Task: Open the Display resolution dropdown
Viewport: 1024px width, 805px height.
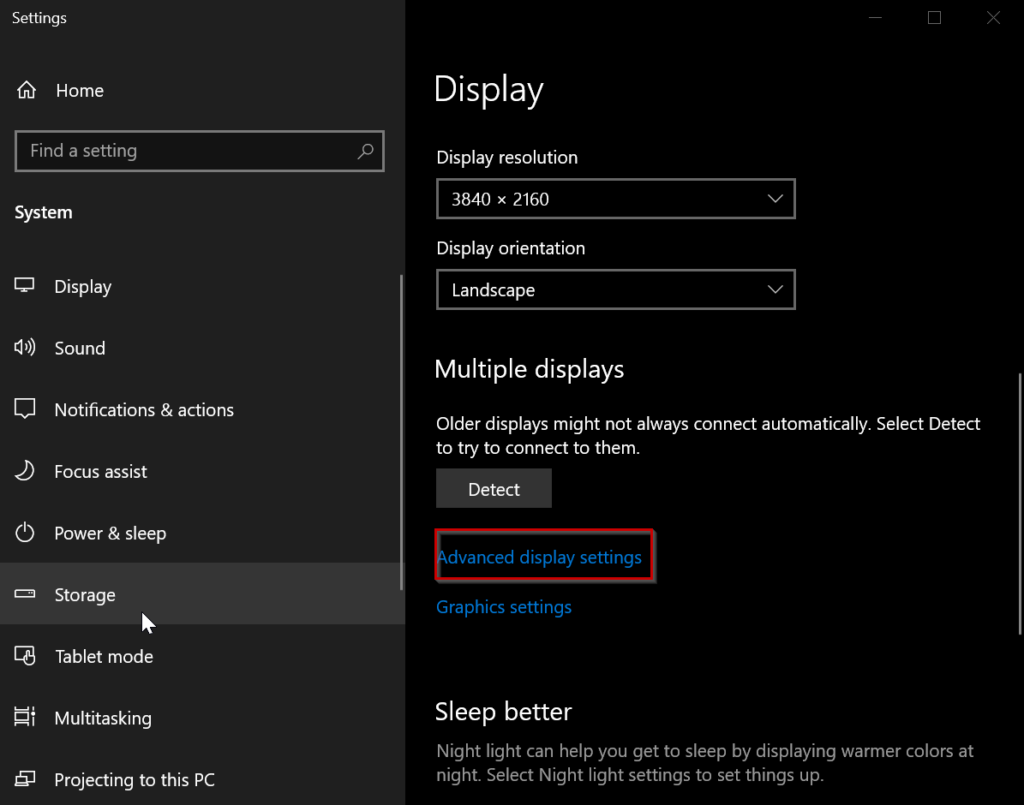Action: click(x=615, y=199)
